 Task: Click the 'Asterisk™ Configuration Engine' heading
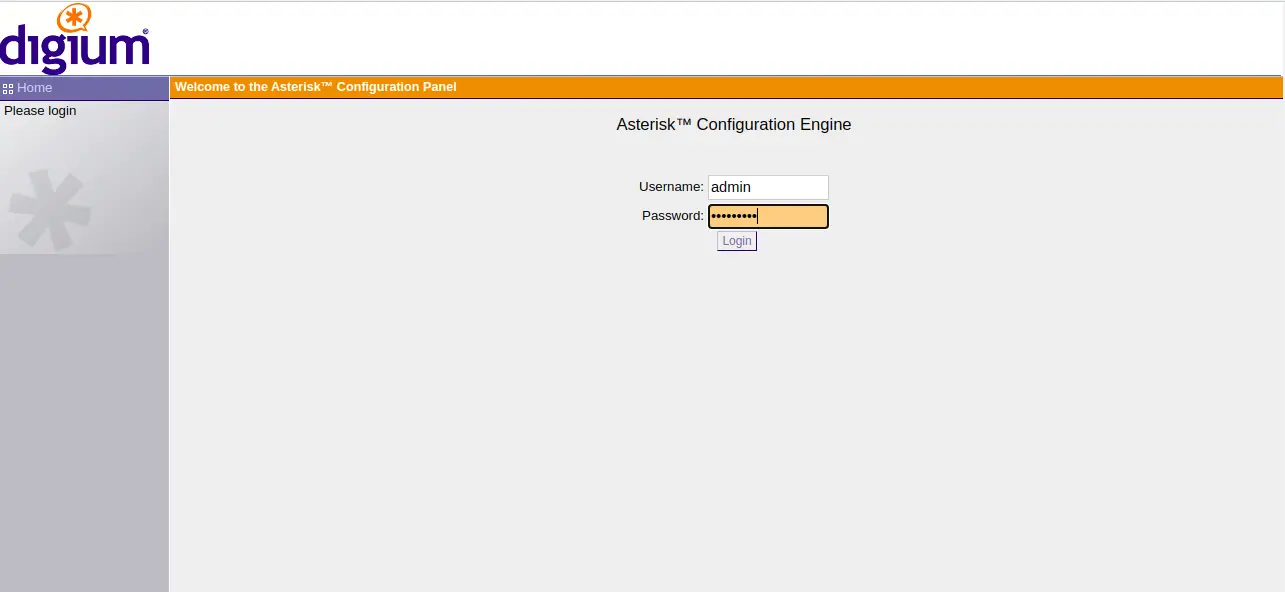pos(734,125)
